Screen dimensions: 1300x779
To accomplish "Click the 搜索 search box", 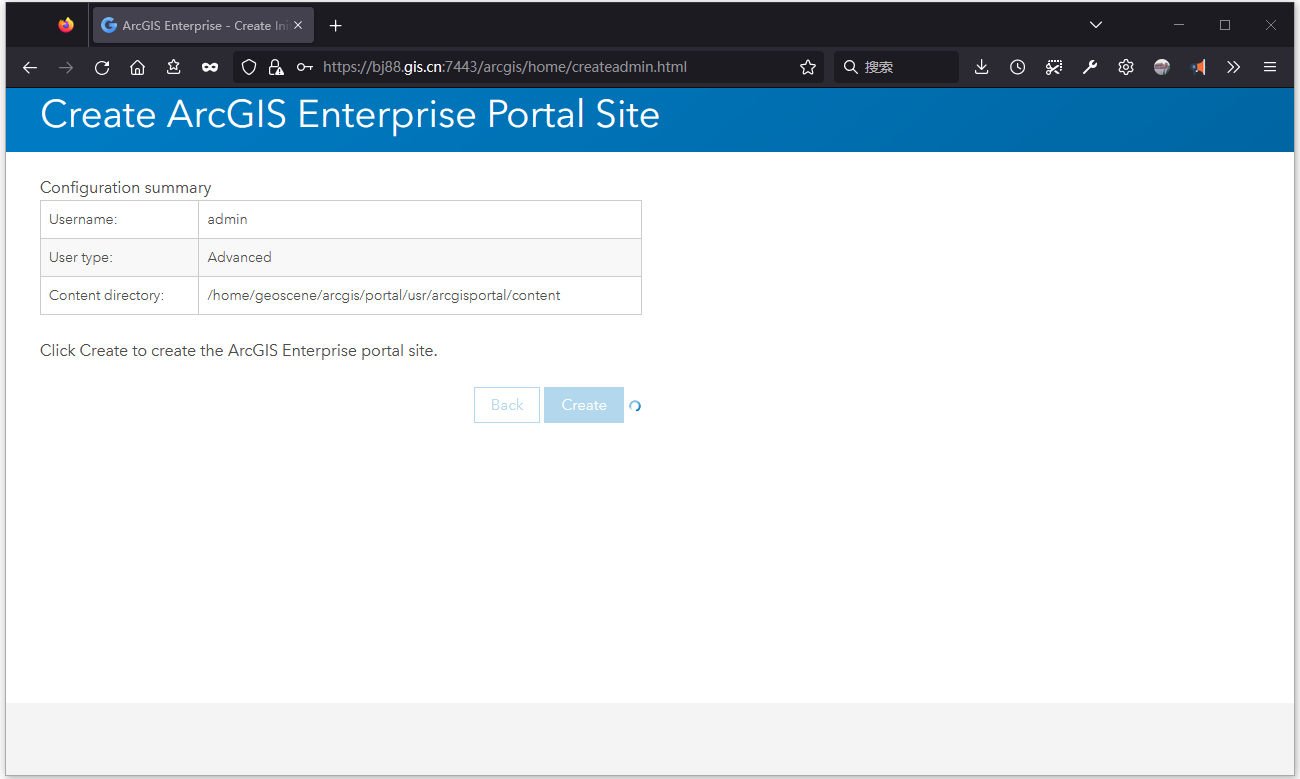I will pos(896,67).
